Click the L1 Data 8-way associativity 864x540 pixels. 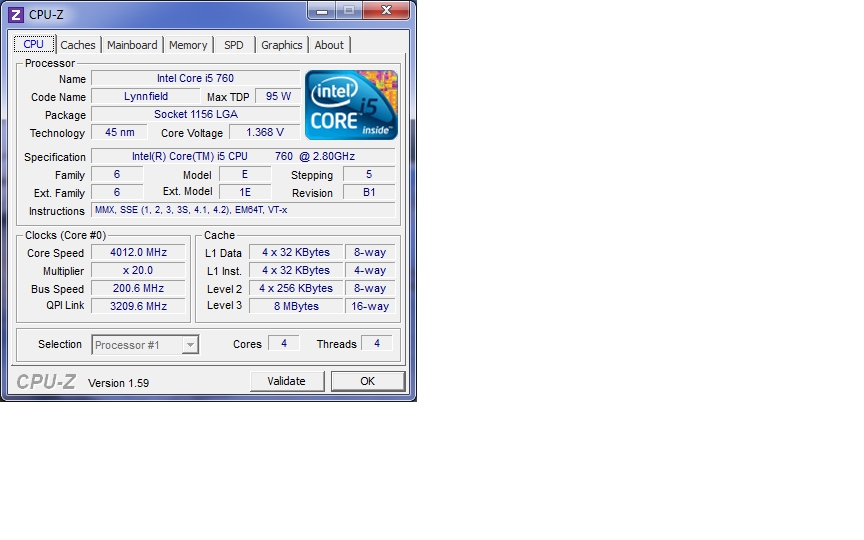click(370, 252)
